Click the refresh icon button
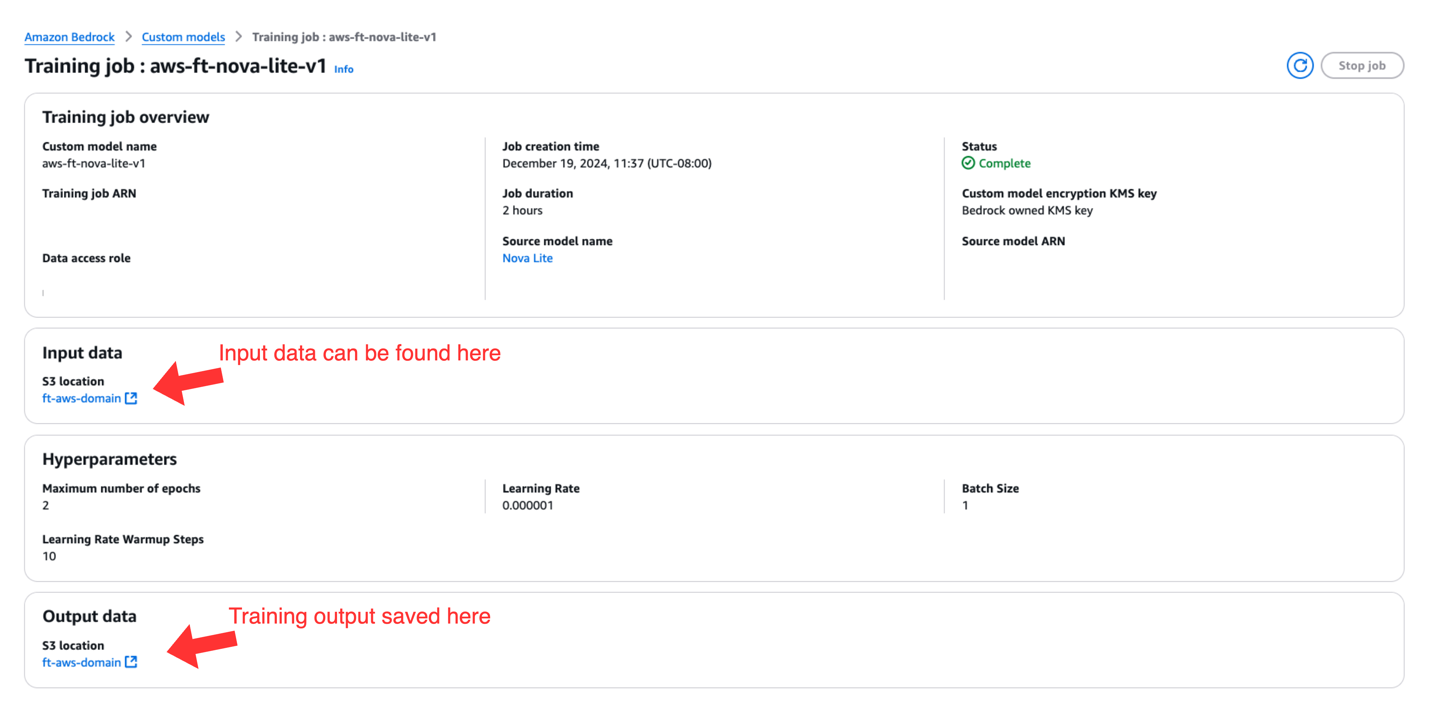Image resolution: width=1429 pixels, height=707 pixels. [x=1299, y=66]
